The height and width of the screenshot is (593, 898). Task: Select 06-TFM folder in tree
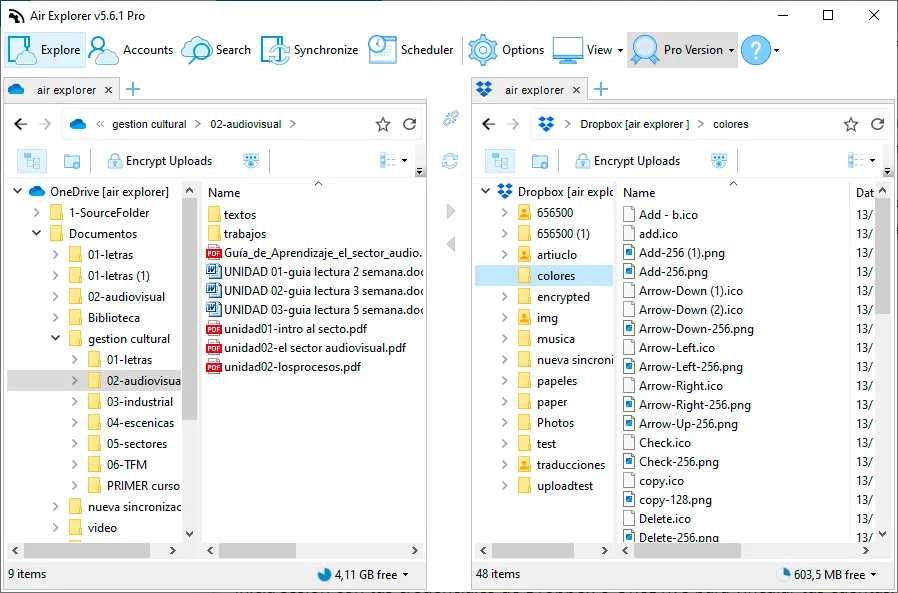(127, 465)
